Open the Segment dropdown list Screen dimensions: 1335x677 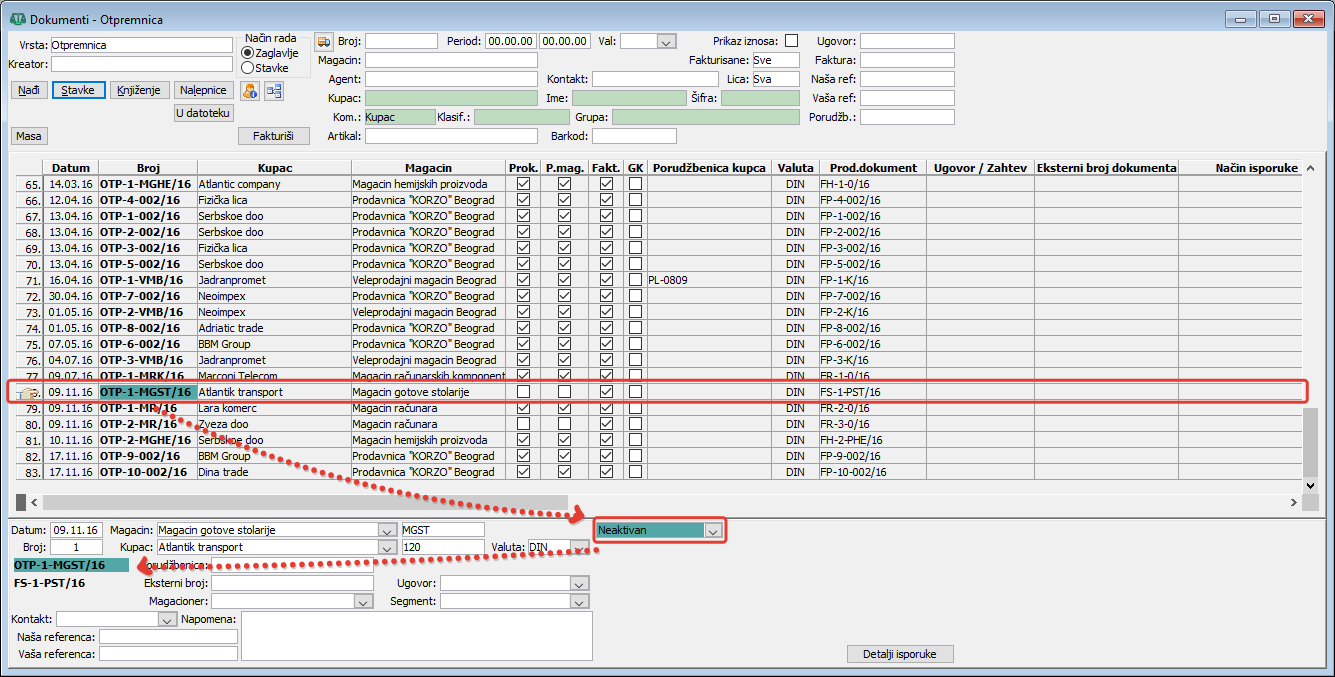(x=578, y=602)
